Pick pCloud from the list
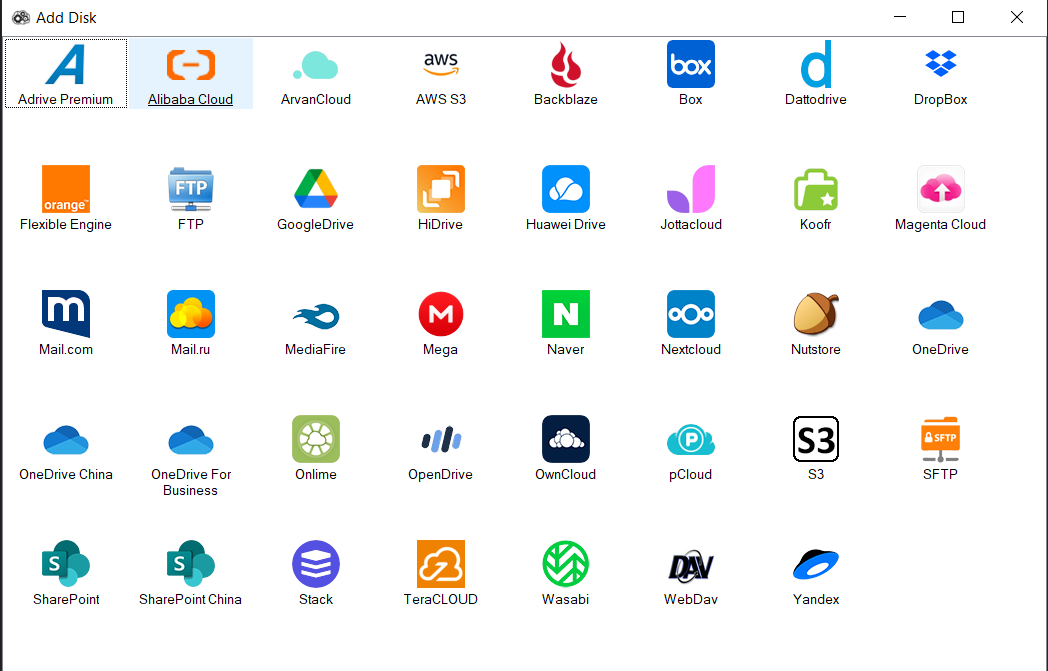The width and height of the screenshot is (1048, 671). [x=690, y=447]
